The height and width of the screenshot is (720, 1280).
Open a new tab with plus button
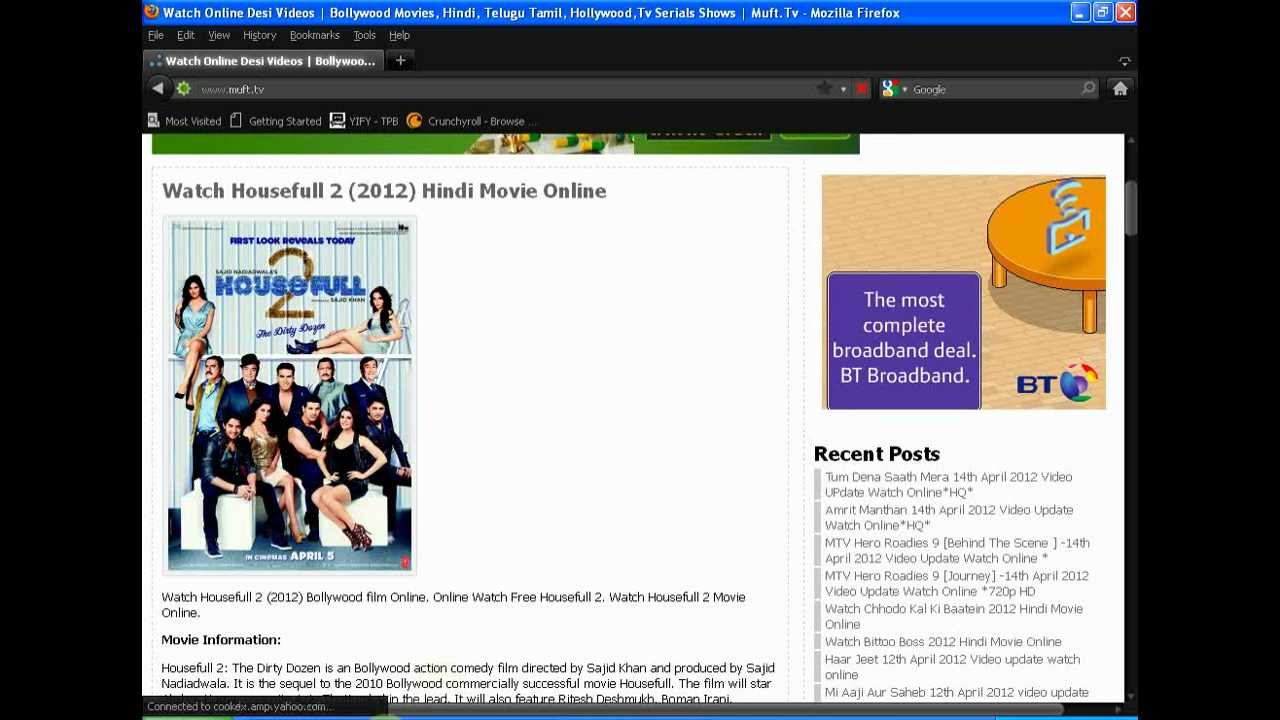pos(400,61)
